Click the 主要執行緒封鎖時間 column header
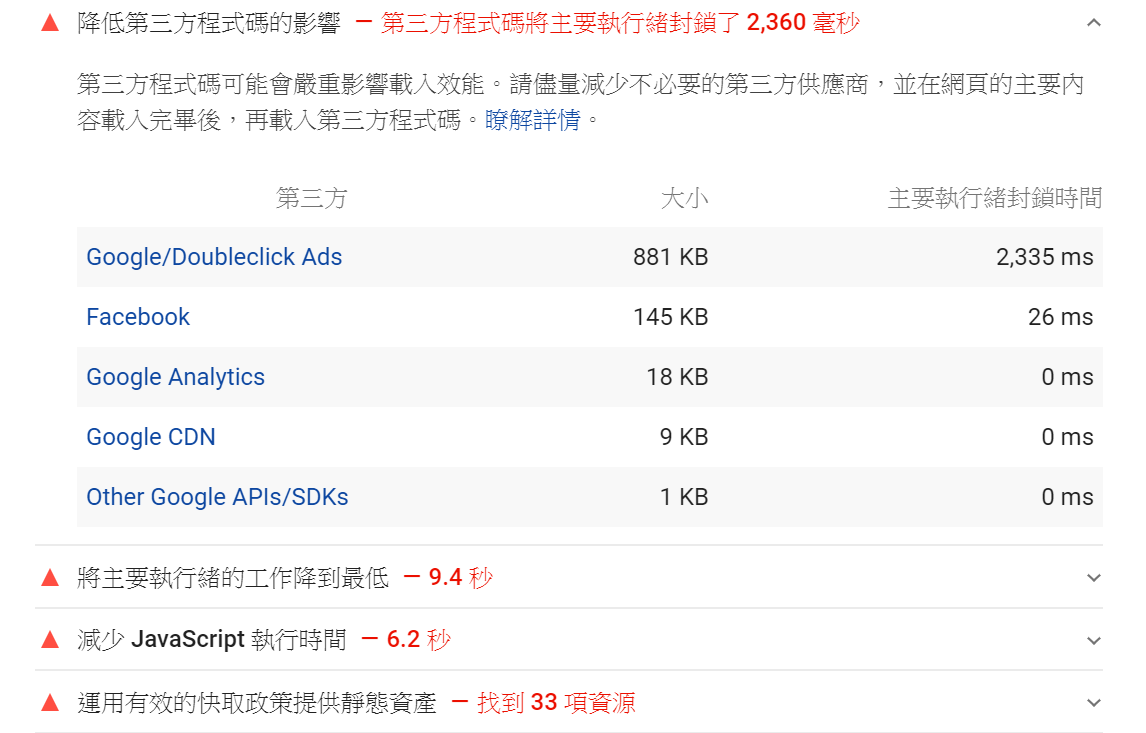The width and height of the screenshot is (1146, 733). click(995, 198)
